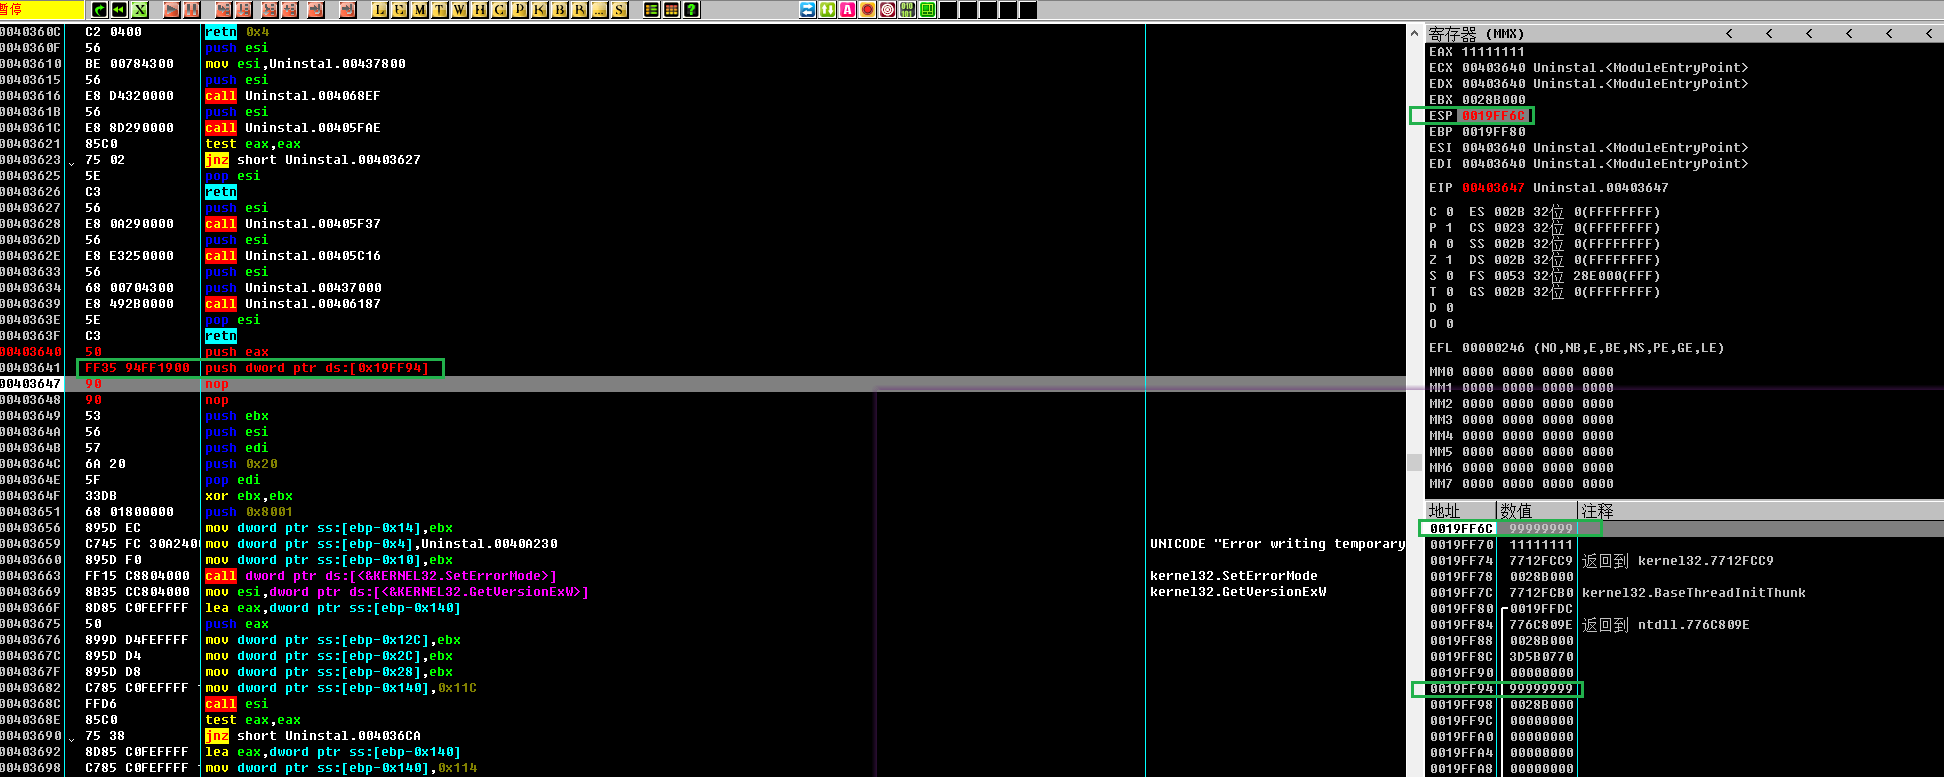Click the 010 101 binary plugin icon
The width and height of the screenshot is (1944, 777).
tap(908, 10)
